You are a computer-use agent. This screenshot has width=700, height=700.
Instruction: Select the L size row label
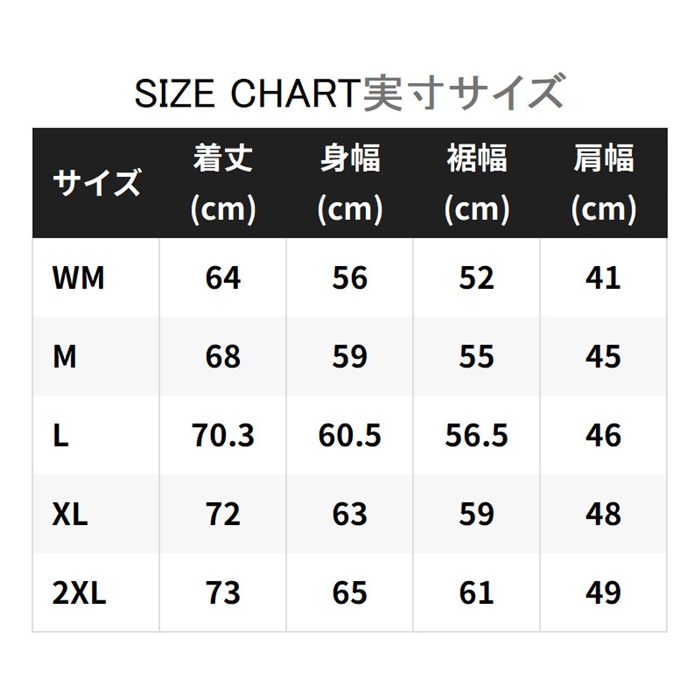coord(60,435)
